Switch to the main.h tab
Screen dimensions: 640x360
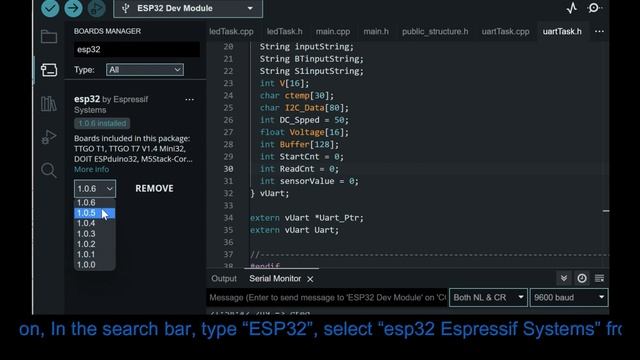[x=376, y=31]
